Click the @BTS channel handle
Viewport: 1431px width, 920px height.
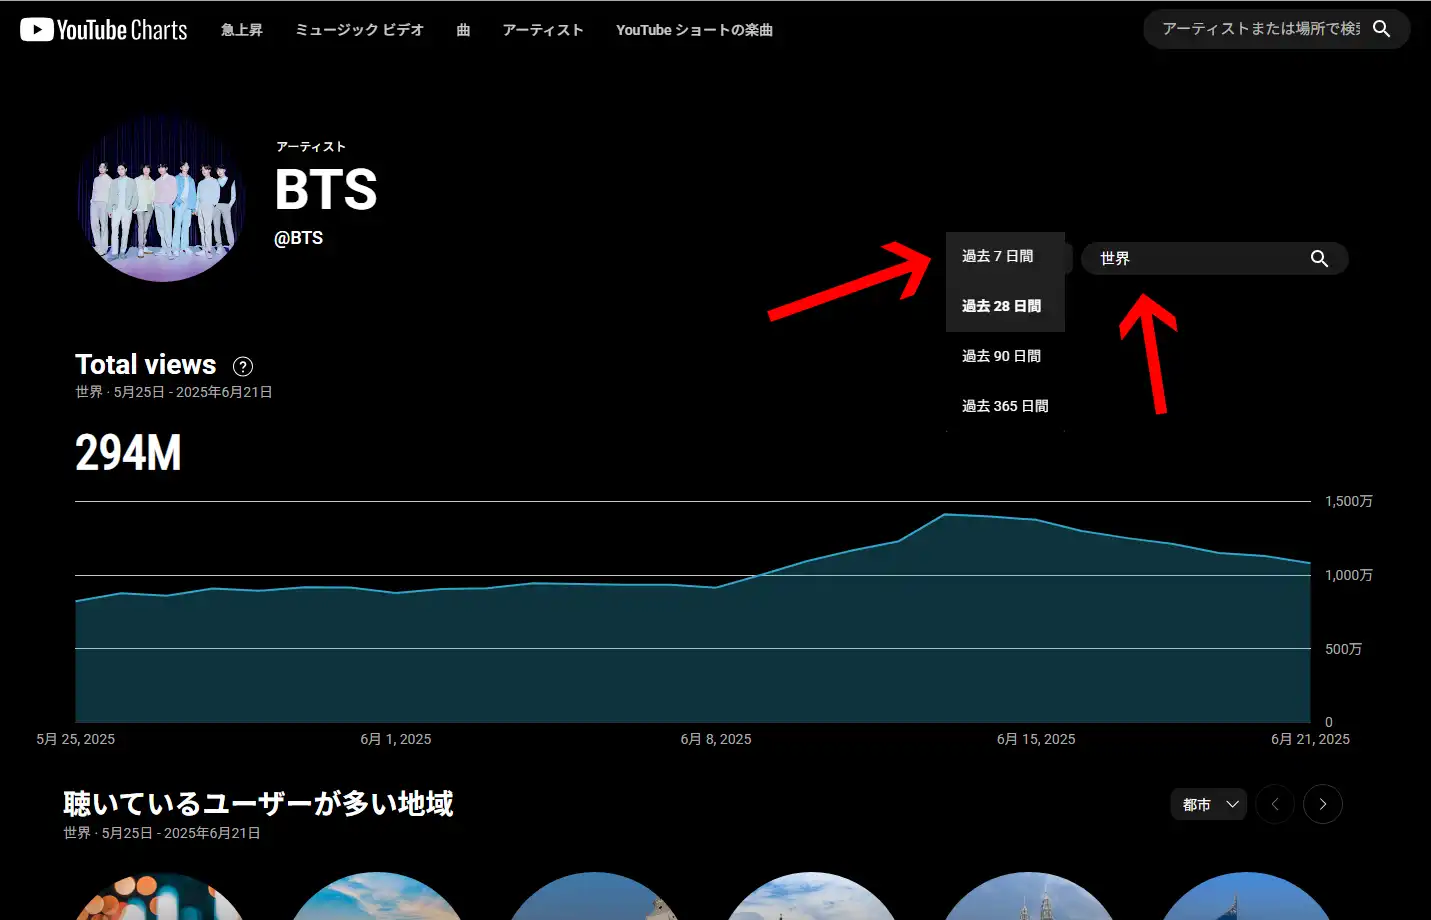point(299,238)
